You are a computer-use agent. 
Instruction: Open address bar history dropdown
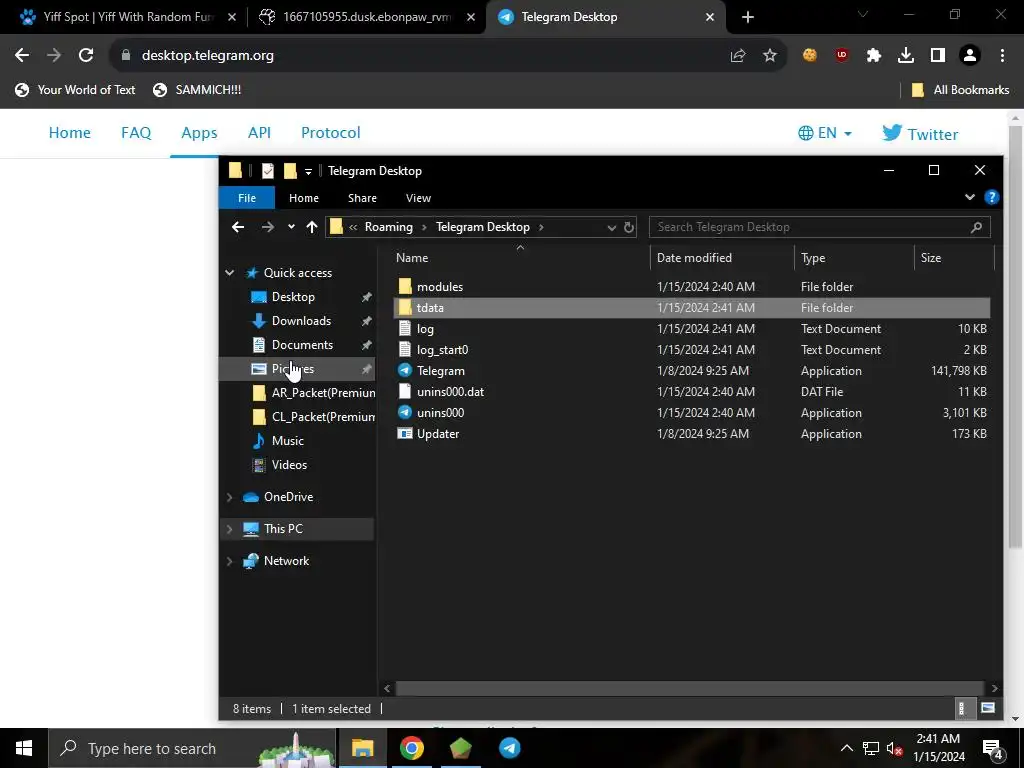(611, 227)
